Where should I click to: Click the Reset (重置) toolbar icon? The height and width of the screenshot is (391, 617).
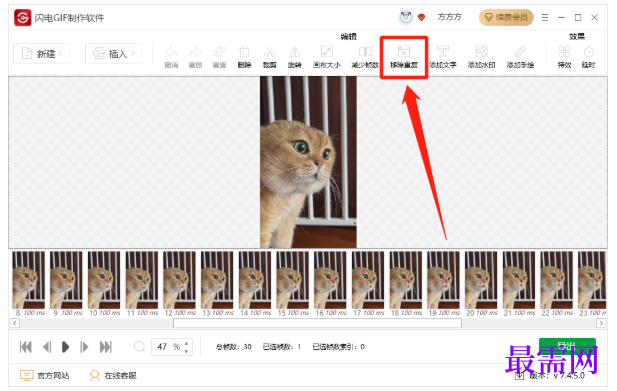[x=219, y=52]
